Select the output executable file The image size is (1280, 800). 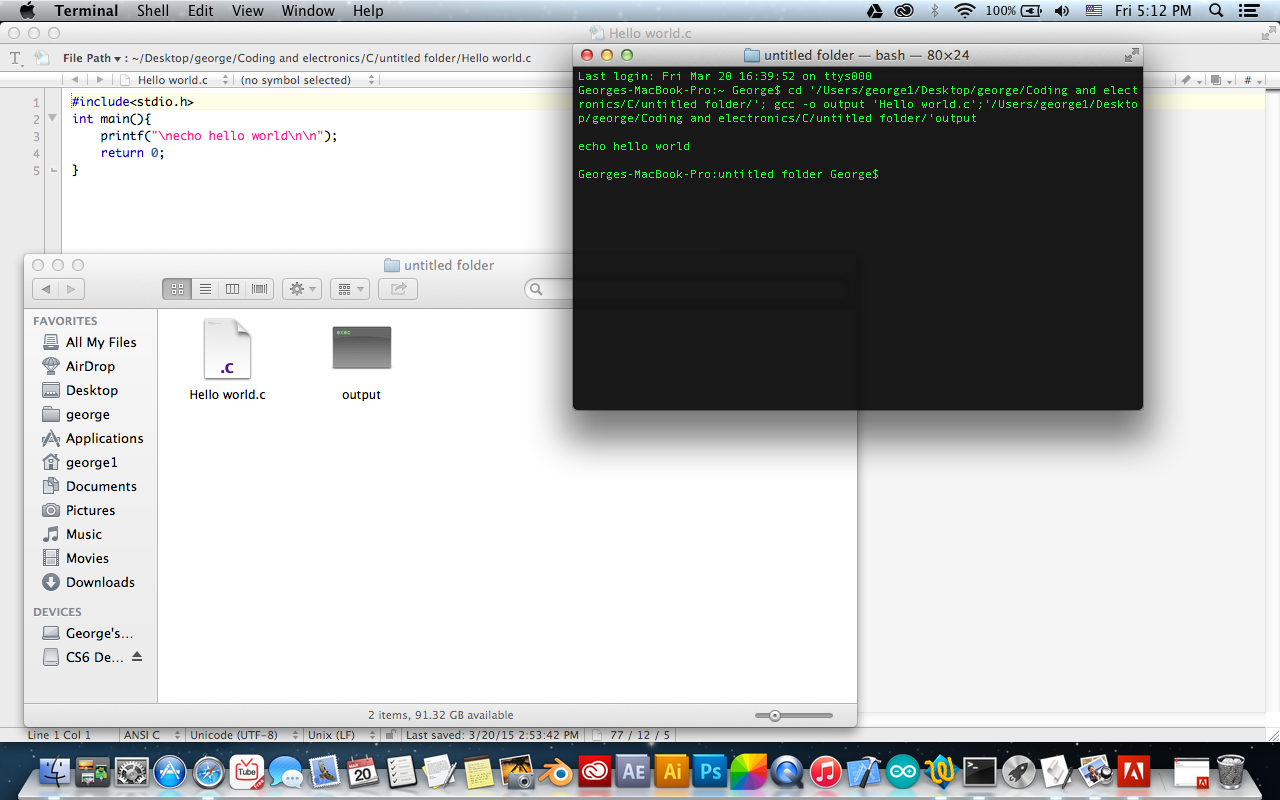click(x=361, y=348)
